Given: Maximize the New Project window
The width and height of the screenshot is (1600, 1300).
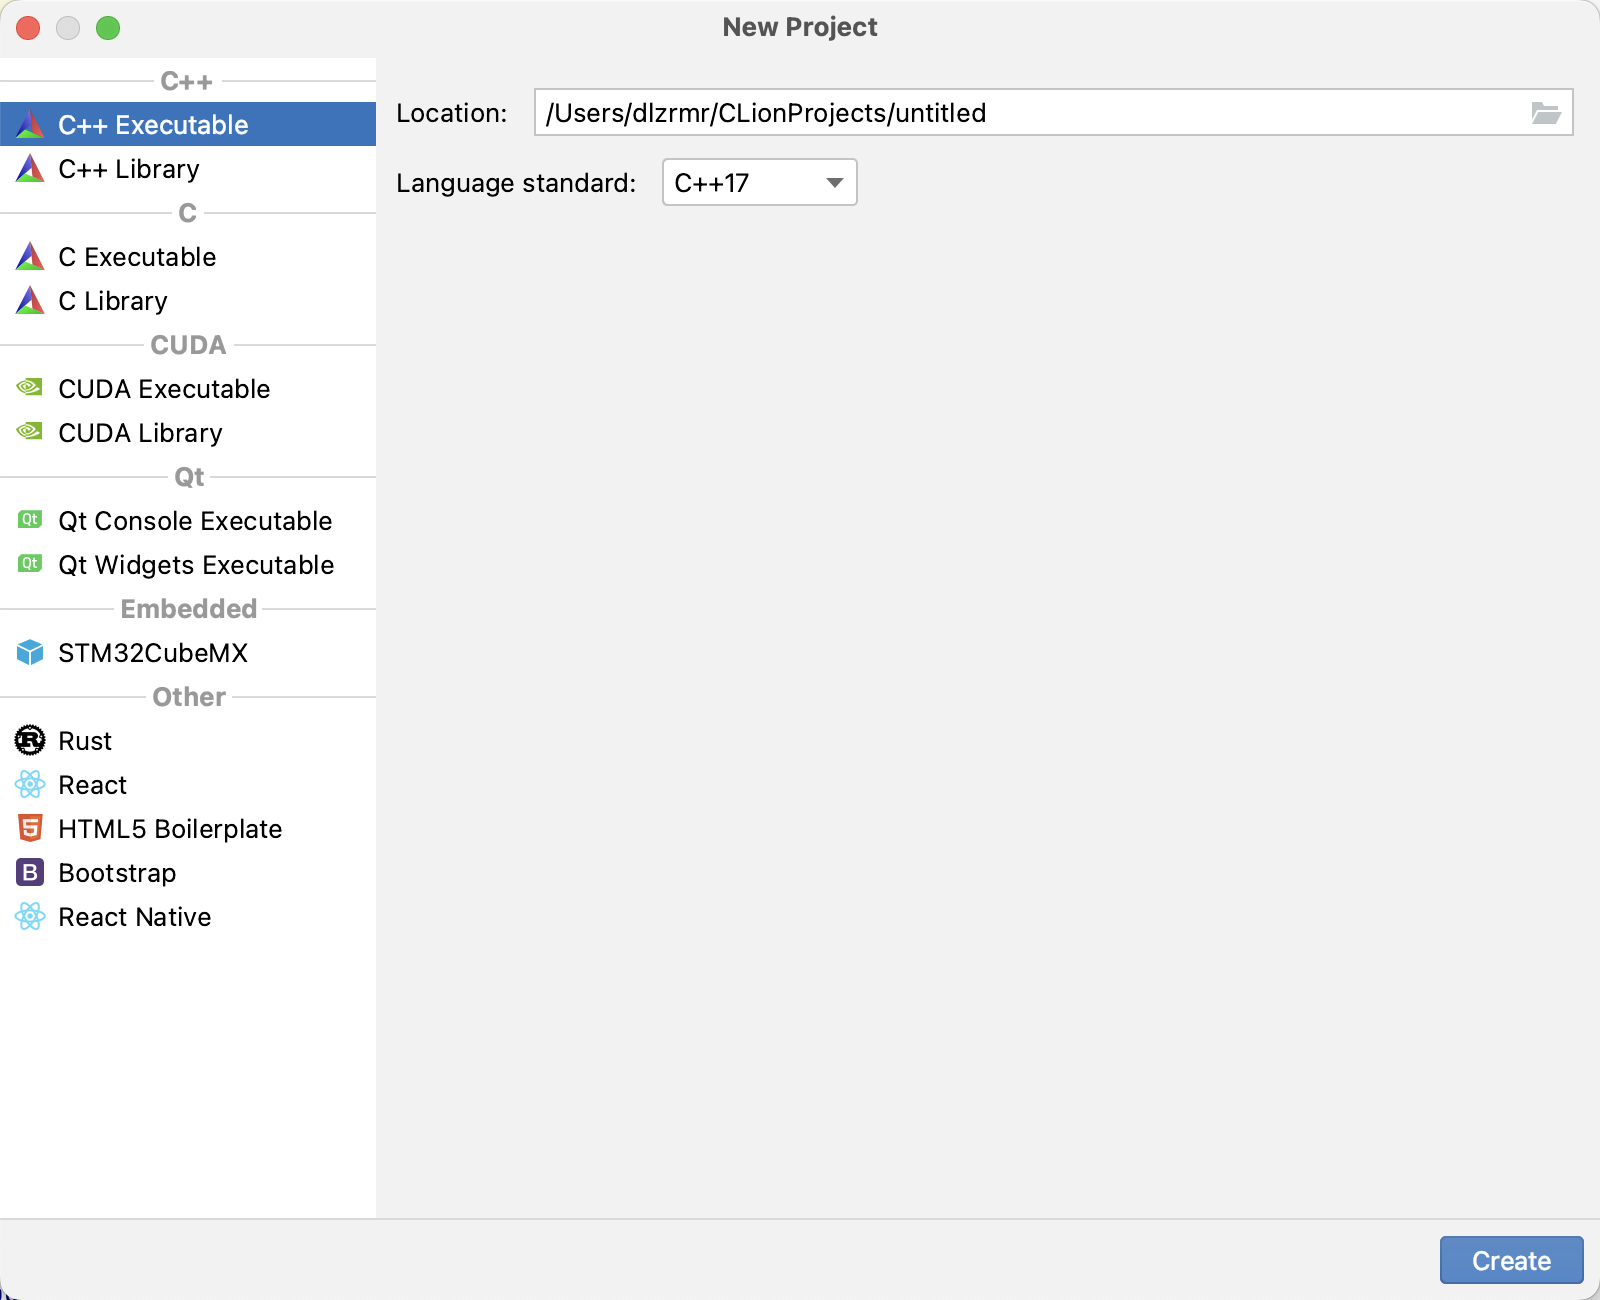Looking at the screenshot, I should point(108,28).
